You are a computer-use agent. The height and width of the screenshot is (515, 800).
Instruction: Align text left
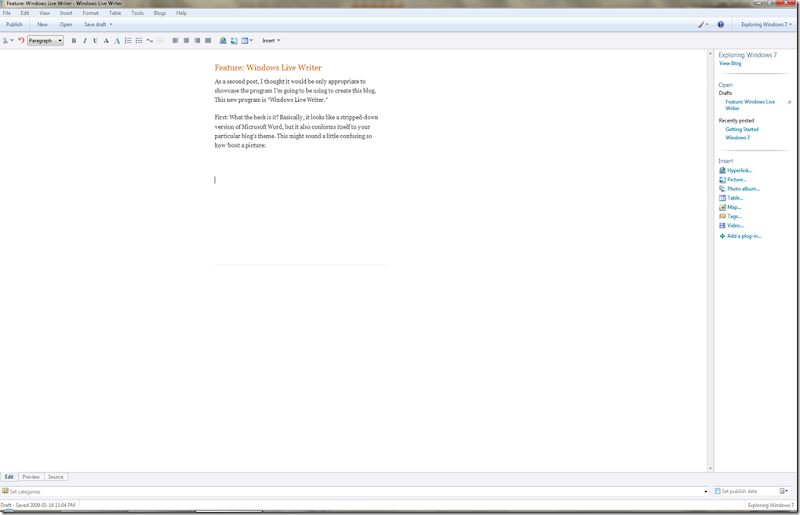click(x=175, y=40)
